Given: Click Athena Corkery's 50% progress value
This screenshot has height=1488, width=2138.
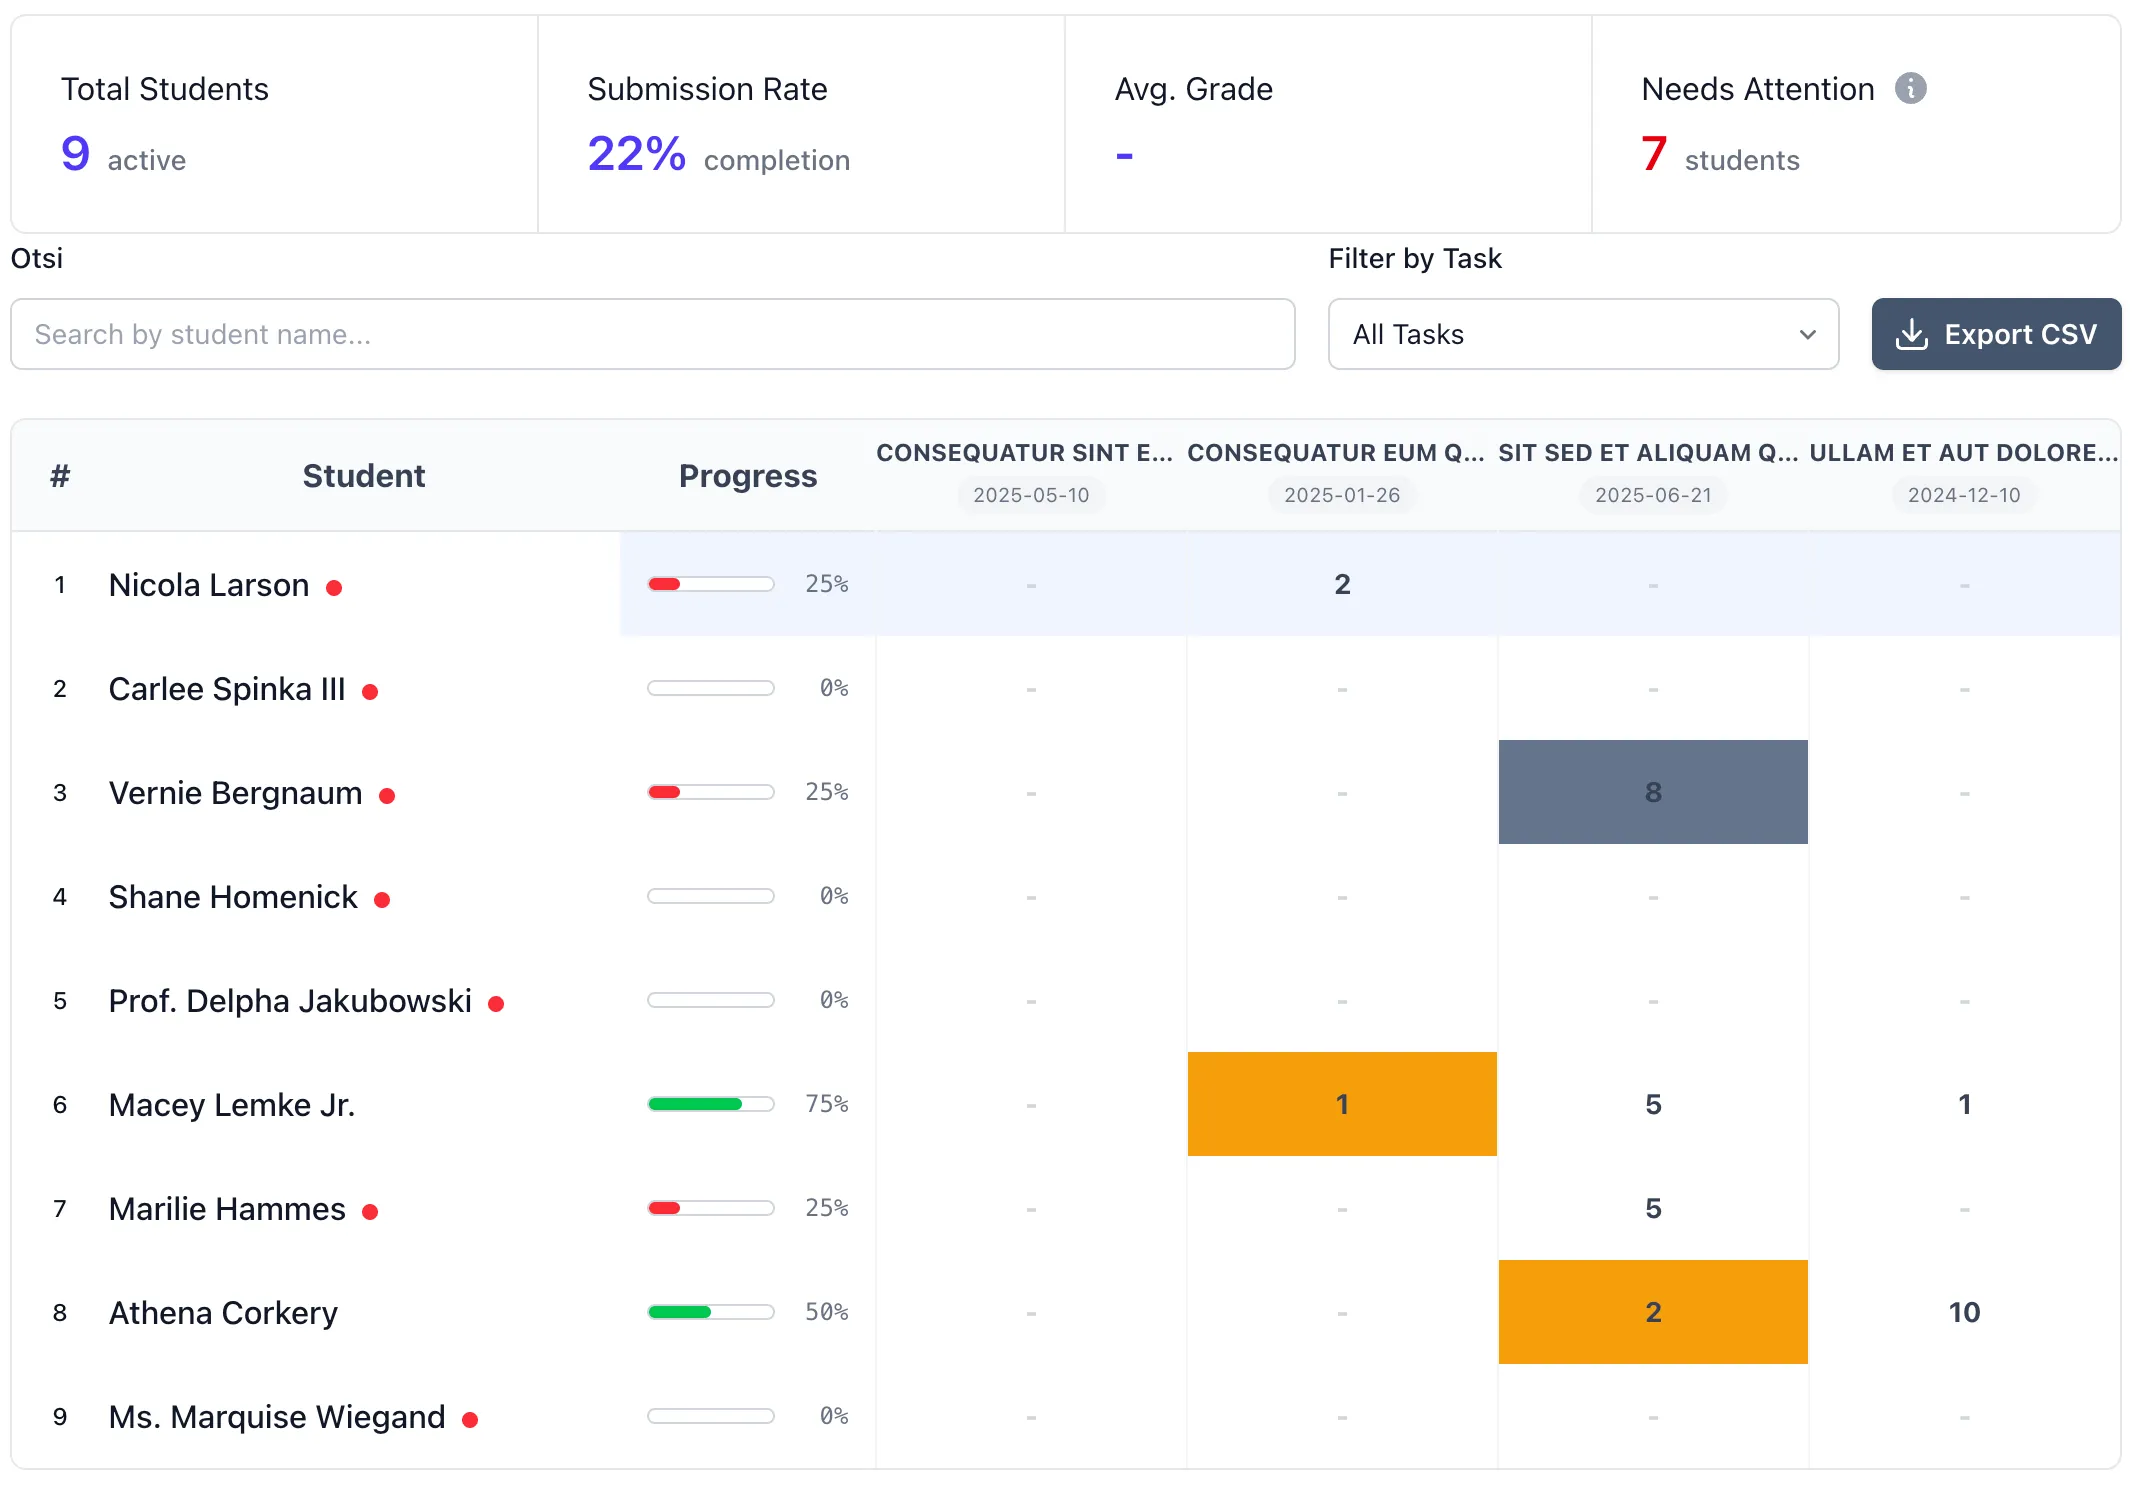Looking at the screenshot, I should tap(826, 1312).
